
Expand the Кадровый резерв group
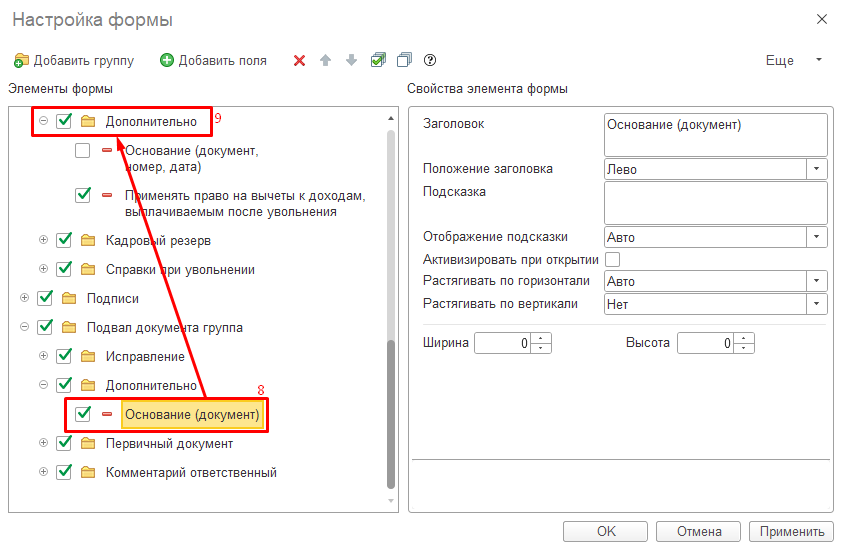(x=43, y=240)
